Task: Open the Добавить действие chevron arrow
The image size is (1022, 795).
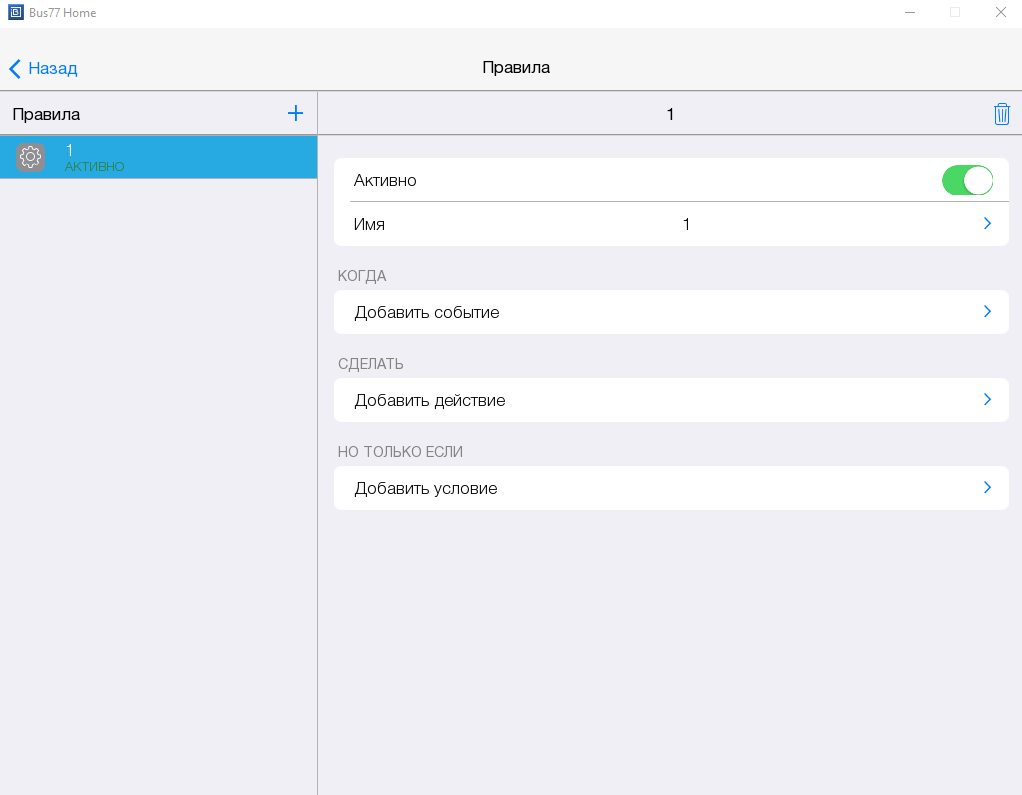Action: coord(987,400)
